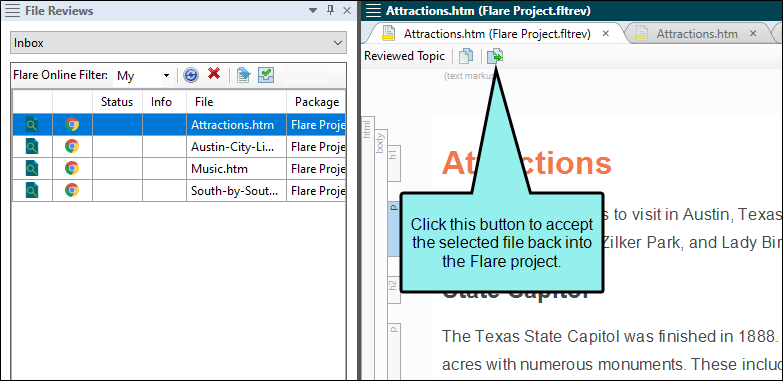Click the open review file icon beside red X
The image size is (783, 381).
[243, 75]
